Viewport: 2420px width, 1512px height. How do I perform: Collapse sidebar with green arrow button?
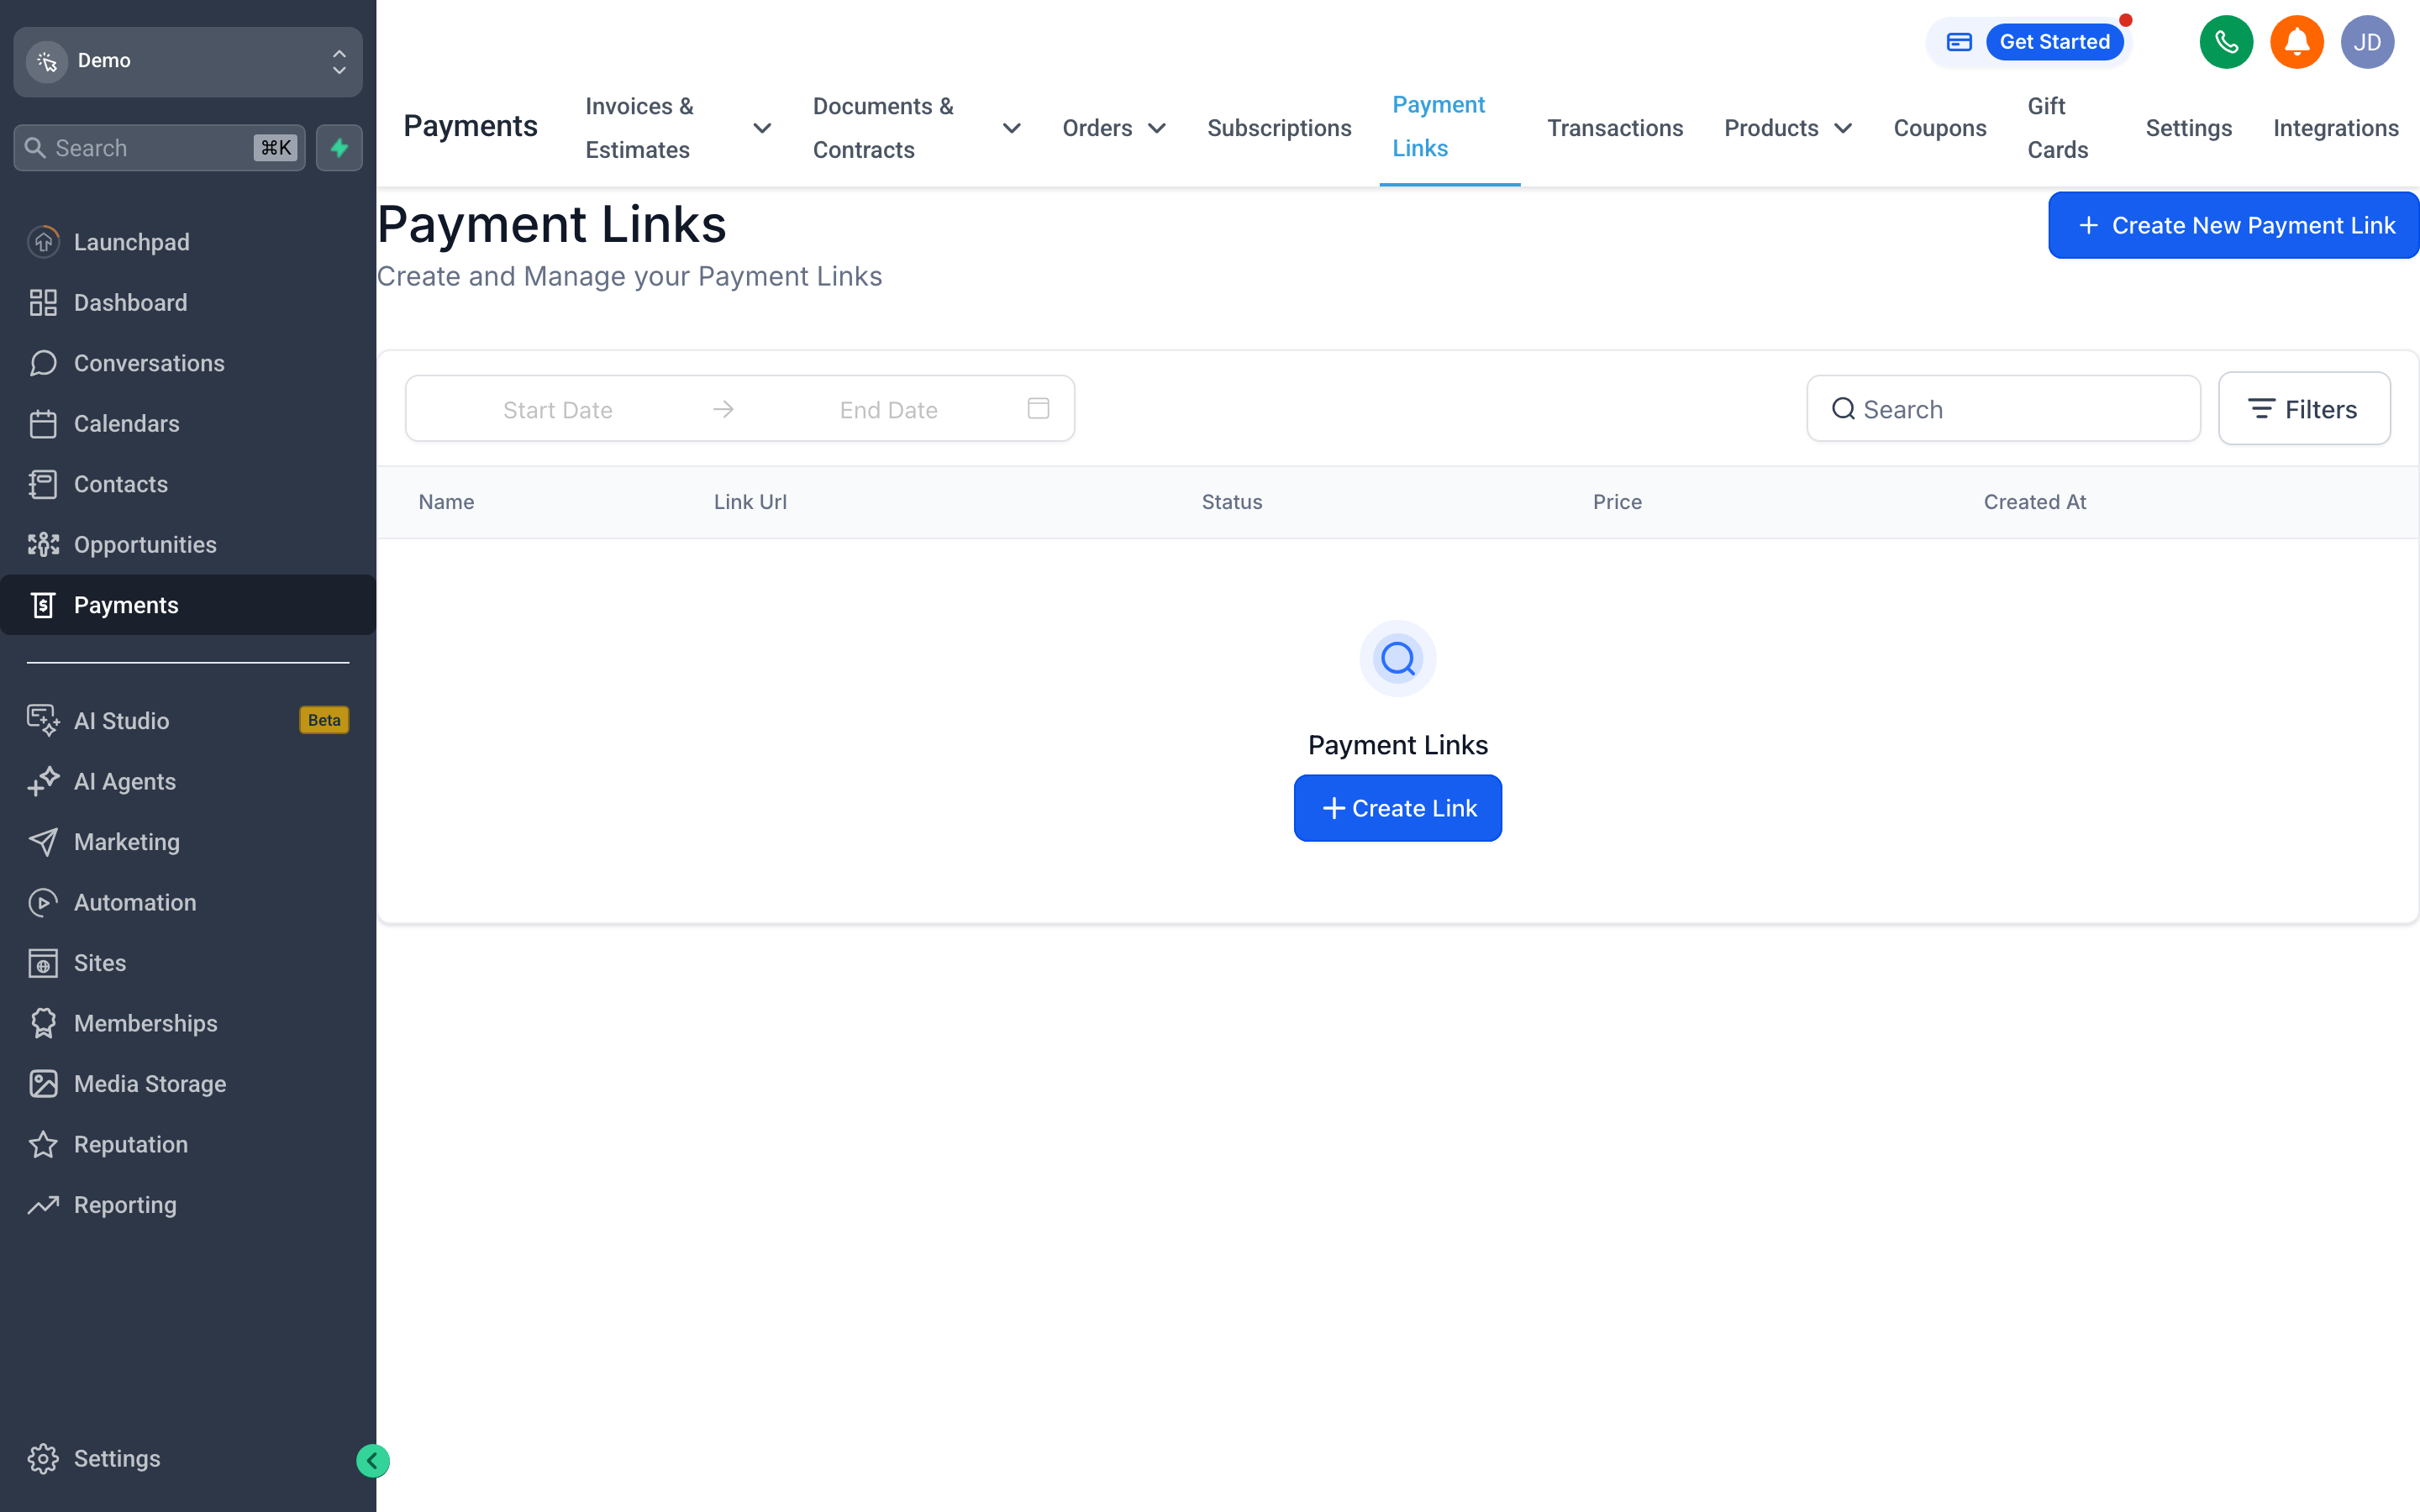tap(372, 1461)
